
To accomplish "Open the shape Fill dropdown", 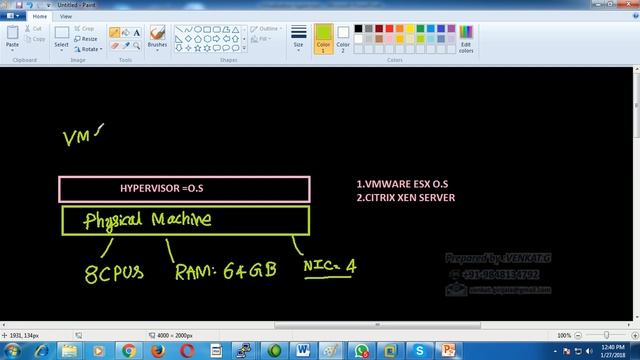I will coord(261,39).
